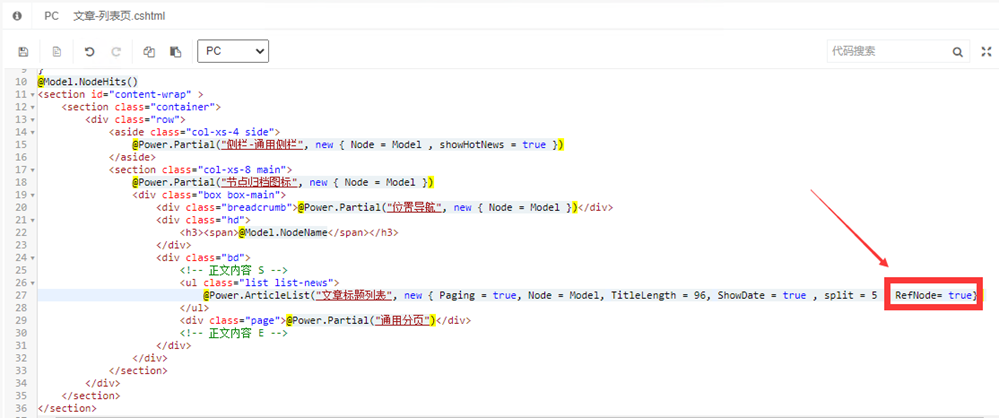Click RefNode= true on line 27
This screenshot has width=999, height=418.
point(933,296)
